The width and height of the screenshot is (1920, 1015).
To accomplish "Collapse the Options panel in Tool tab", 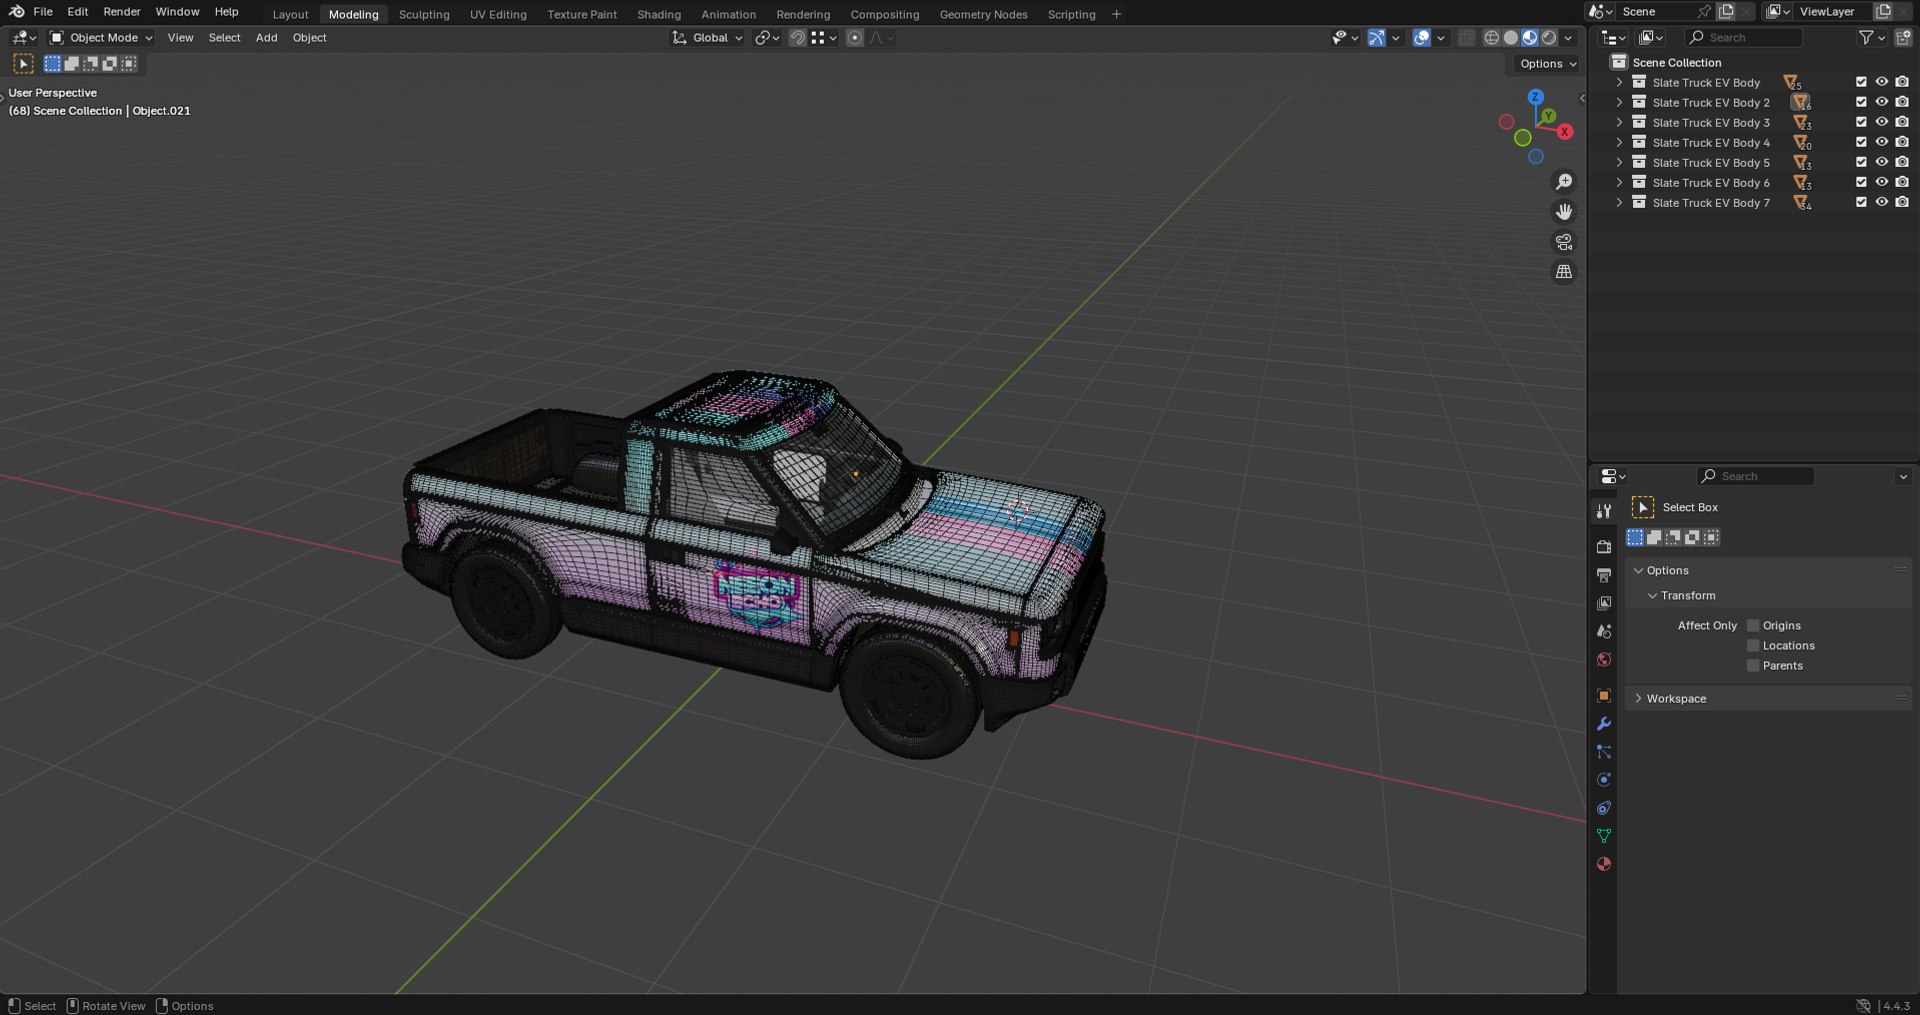I will pyautogui.click(x=1667, y=570).
